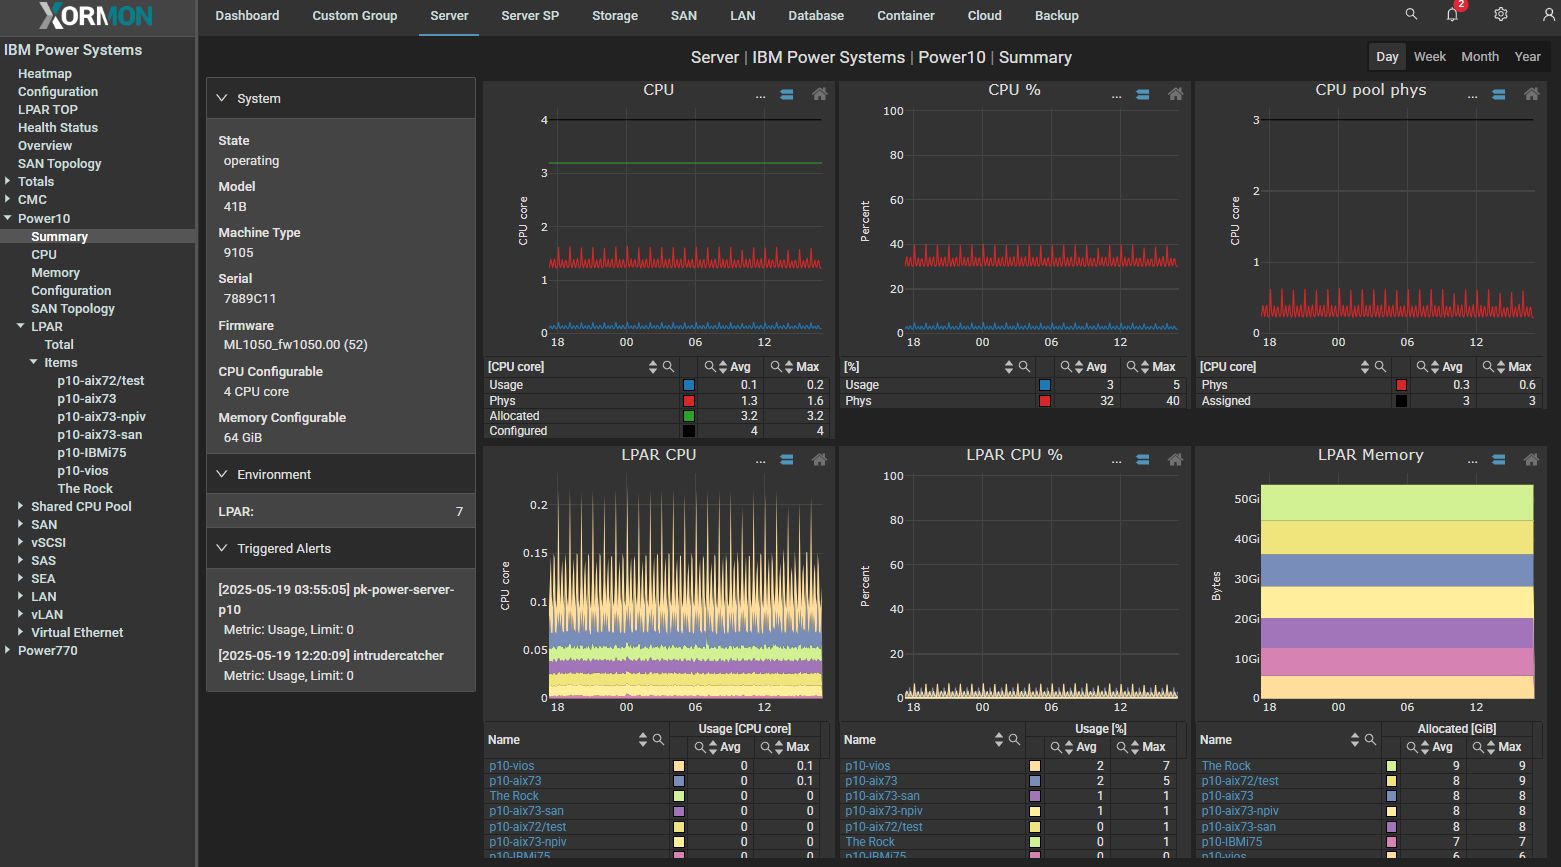Select Memory under Power10 in sidebar
The height and width of the screenshot is (867, 1561).
coord(55,272)
